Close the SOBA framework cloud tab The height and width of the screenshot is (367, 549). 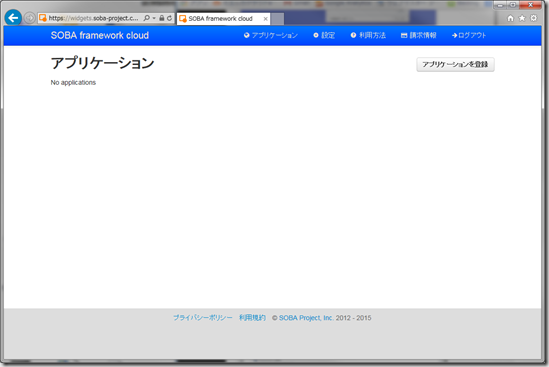click(x=265, y=19)
